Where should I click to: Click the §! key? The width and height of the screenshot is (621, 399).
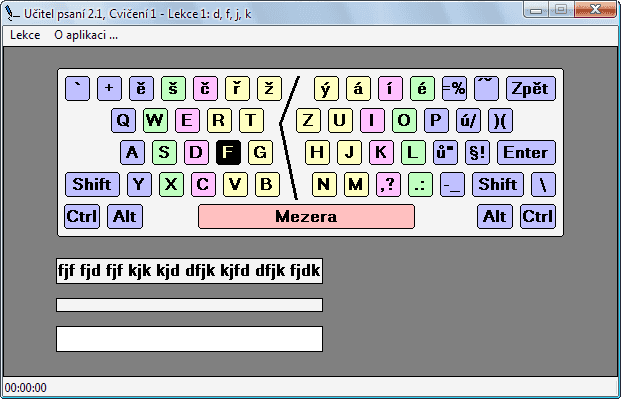tap(478, 152)
